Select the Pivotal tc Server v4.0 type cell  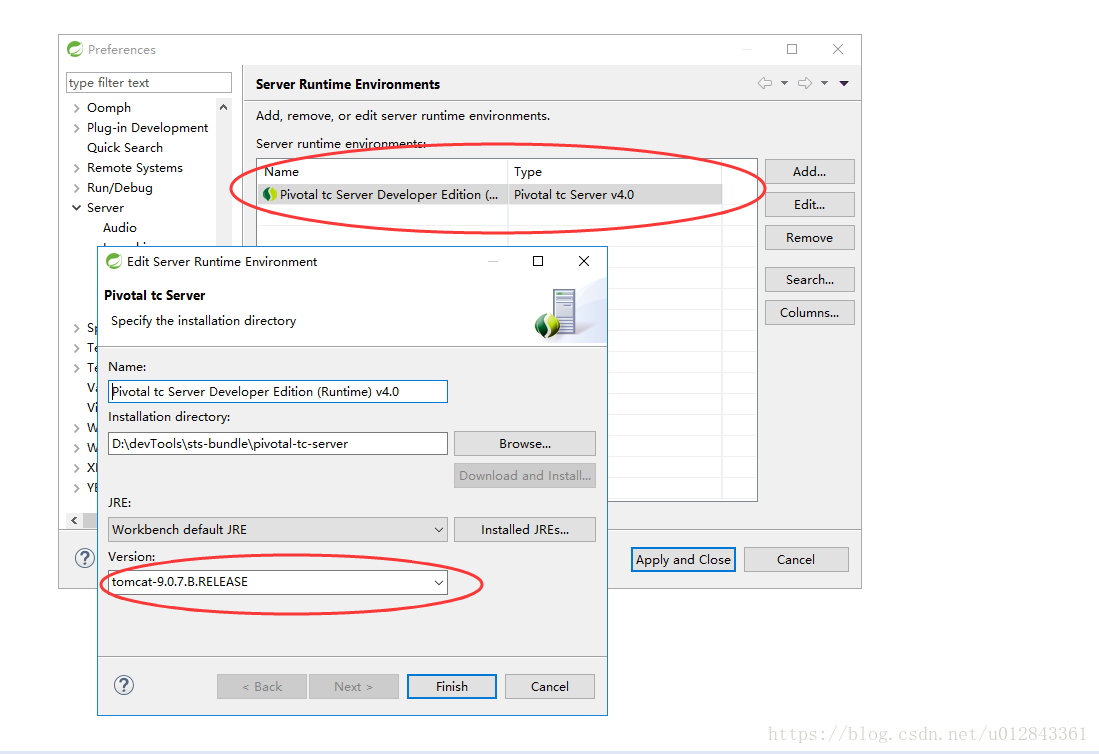[x=615, y=195]
